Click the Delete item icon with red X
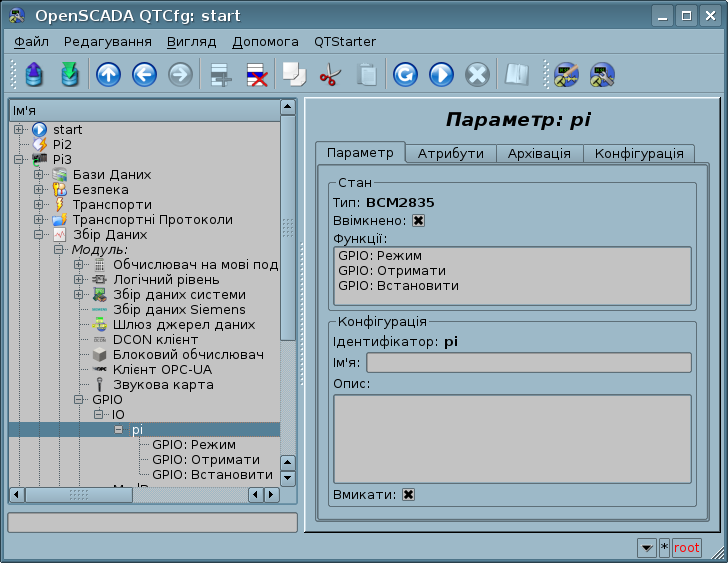 (256, 75)
